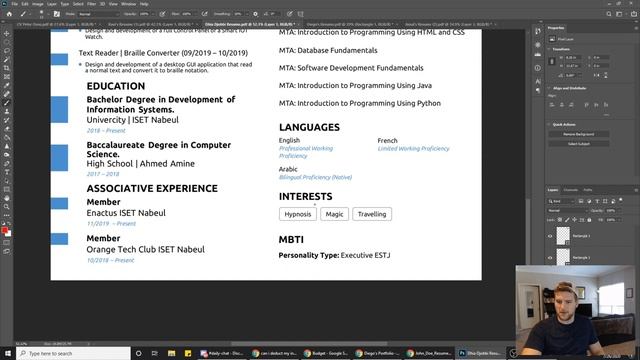Select the Path Selection tool

(7, 180)
